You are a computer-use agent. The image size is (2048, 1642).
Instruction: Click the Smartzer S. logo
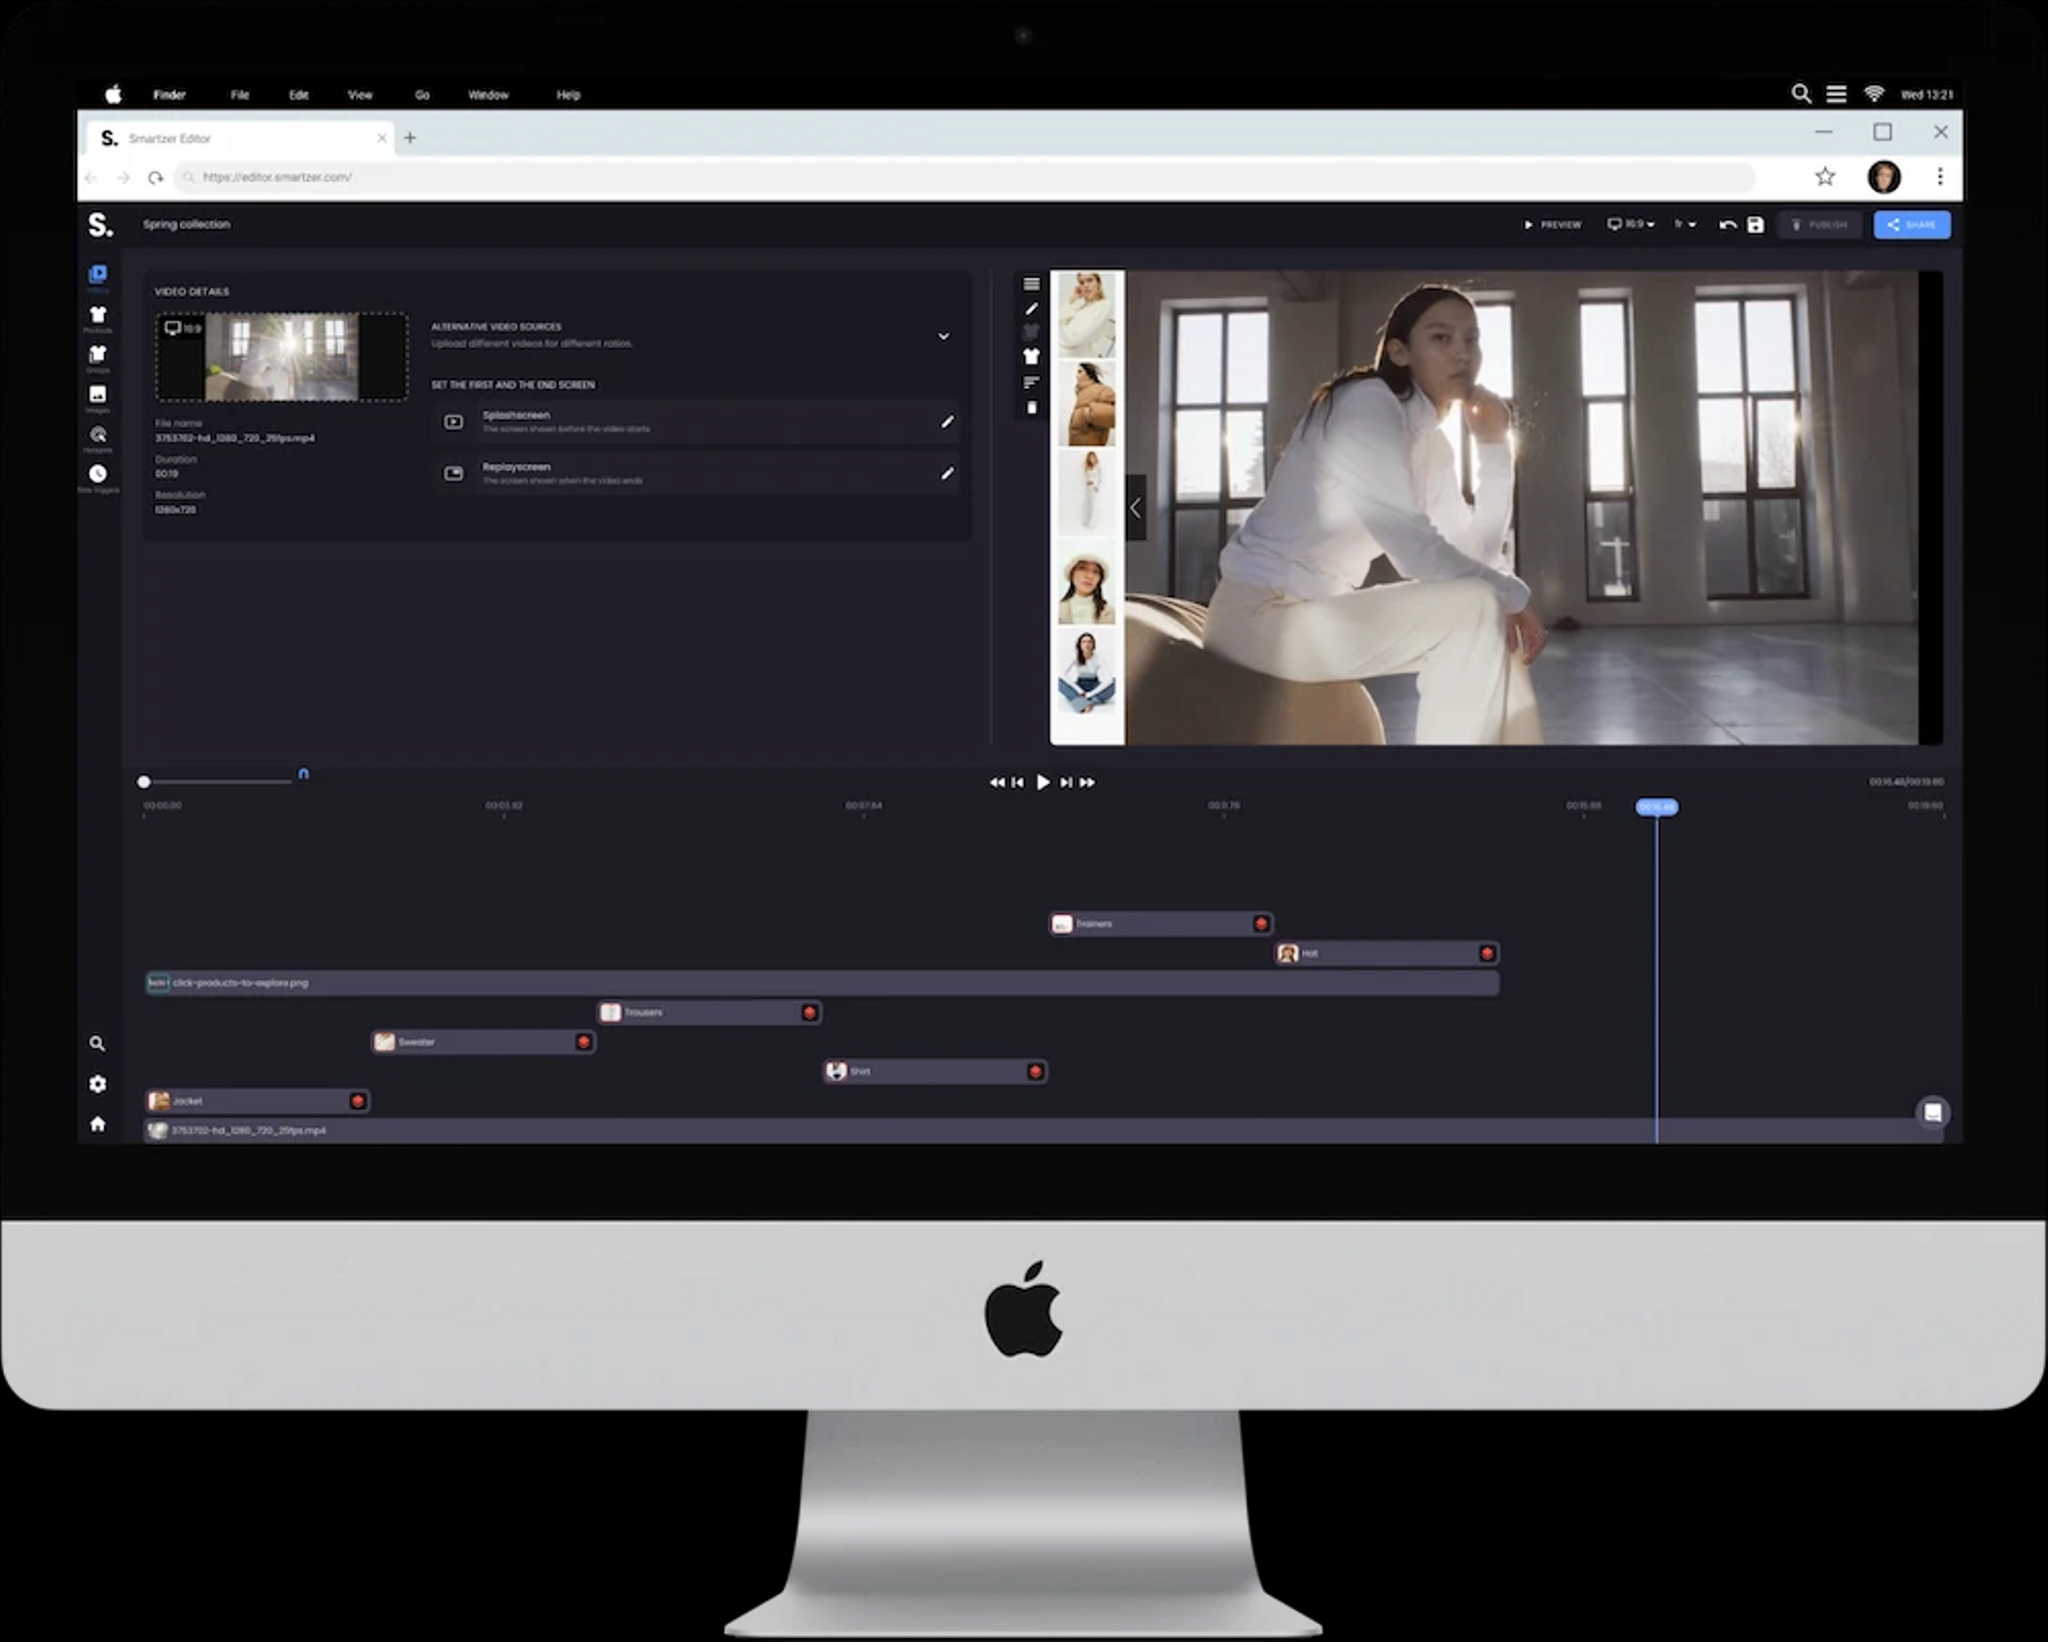[100, 225]
